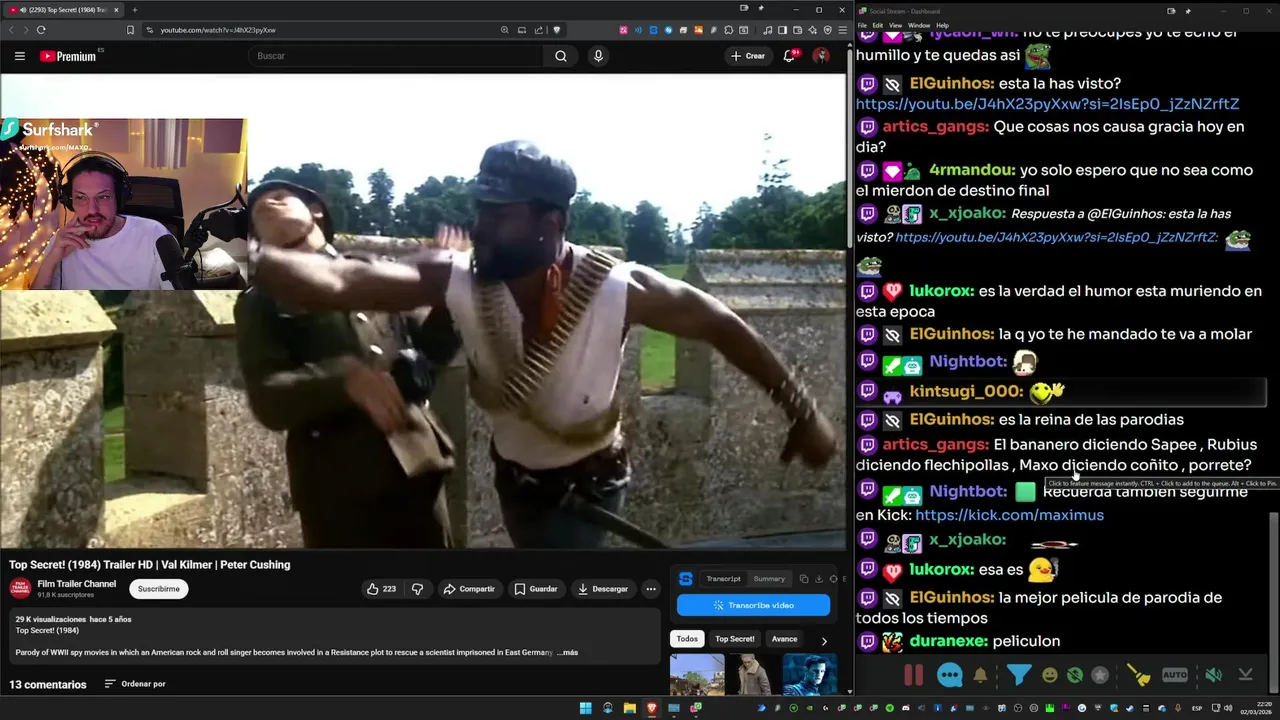Switch to Transcript tab in extension panel
The height and width of the screenshot is (720, 1280).
723,579
